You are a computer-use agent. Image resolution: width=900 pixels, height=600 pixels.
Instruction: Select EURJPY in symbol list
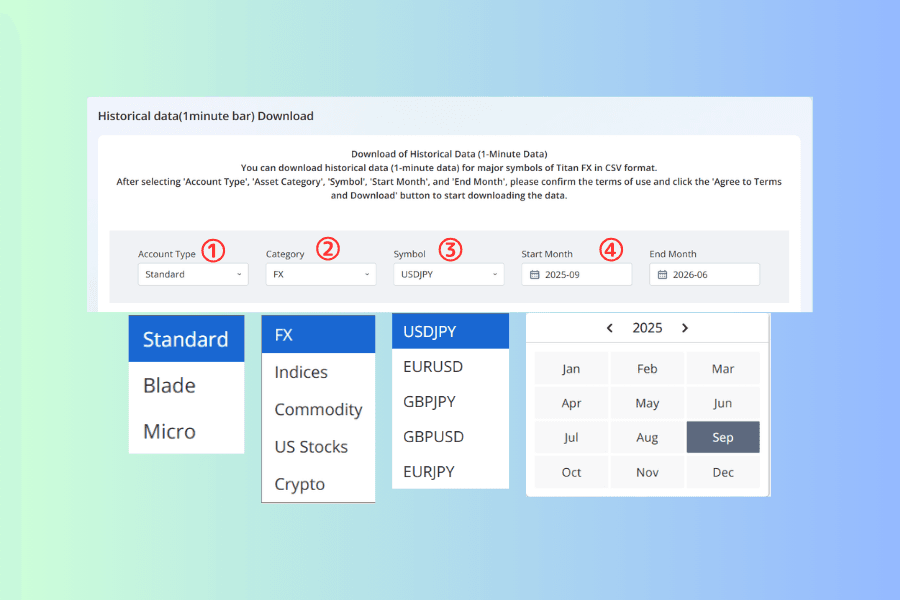(x=451, y=471)
